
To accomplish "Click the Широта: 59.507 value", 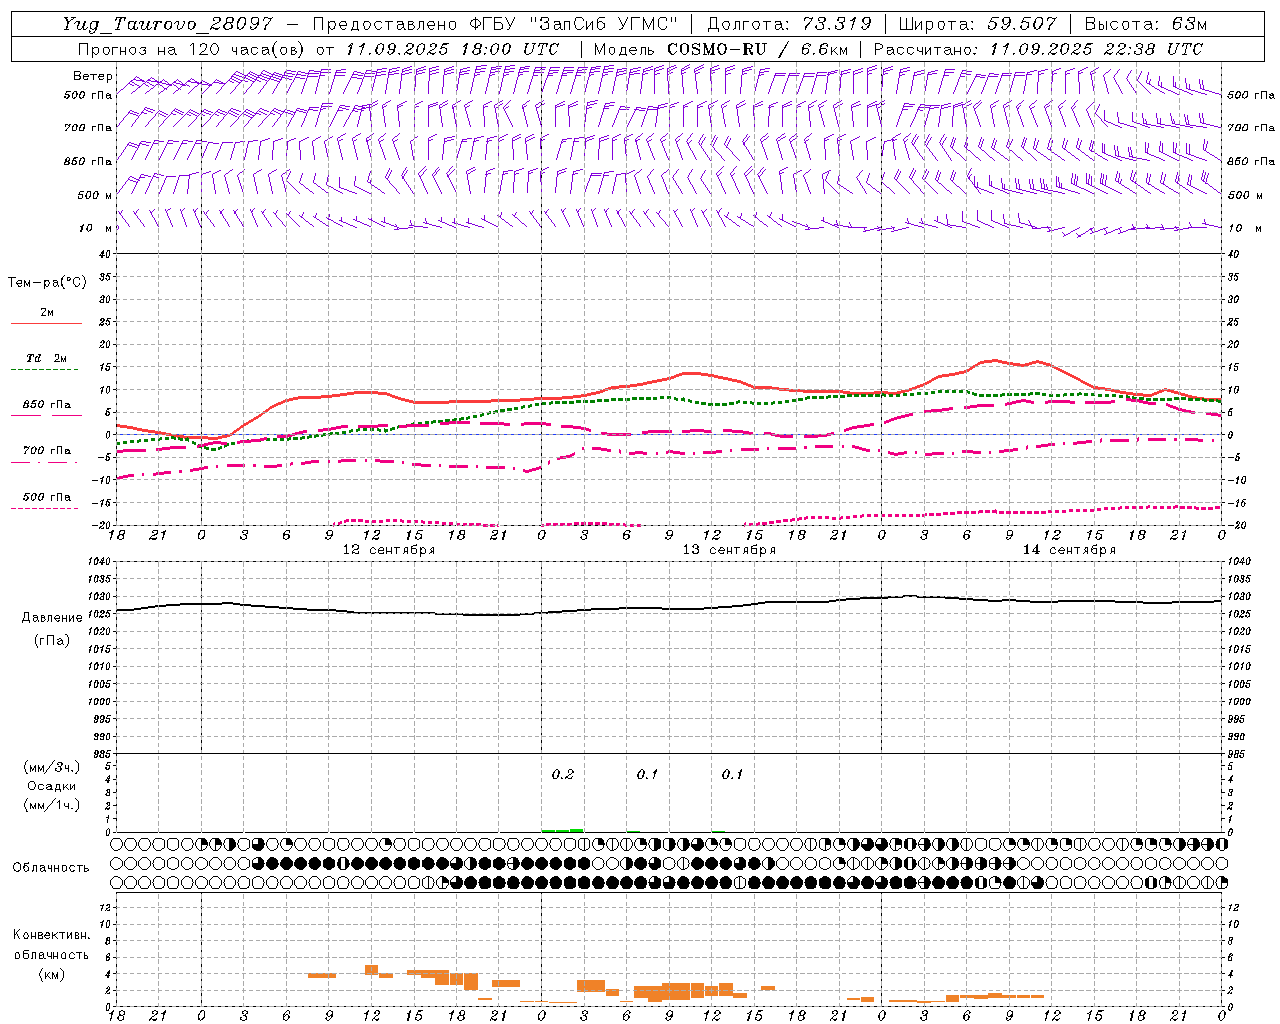I will pos(977,24).
